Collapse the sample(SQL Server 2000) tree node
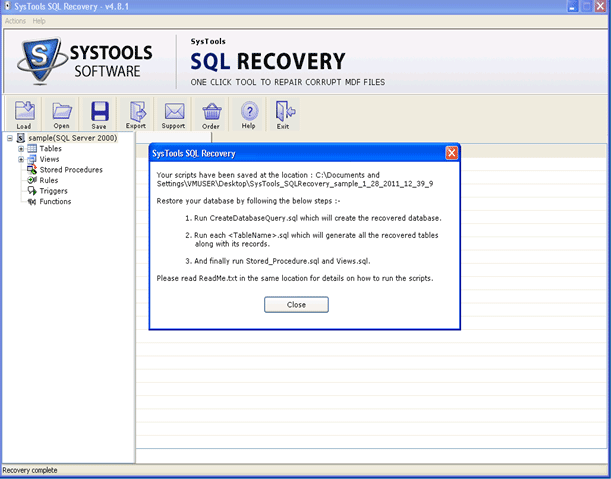 (9, 138)
